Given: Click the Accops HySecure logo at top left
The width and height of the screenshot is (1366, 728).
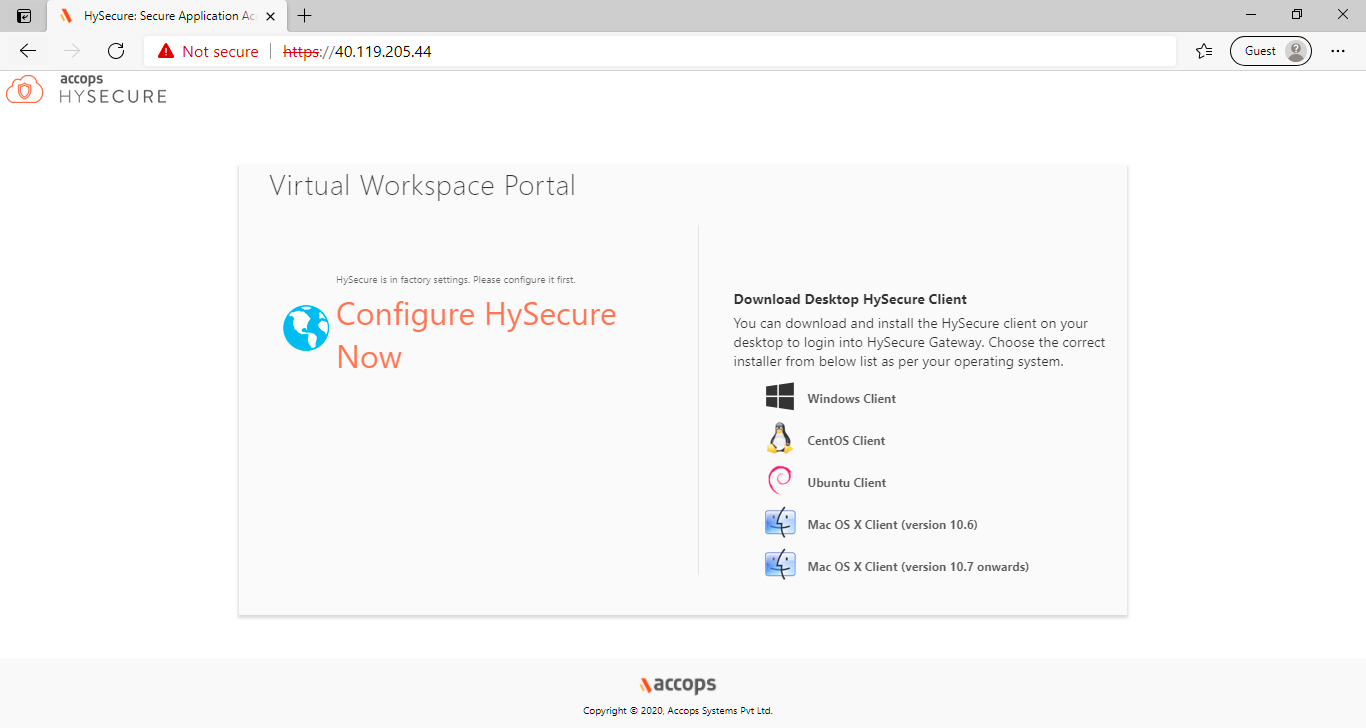Looking at the screenshot, I should pyautogui.click(x=86, y=89).
